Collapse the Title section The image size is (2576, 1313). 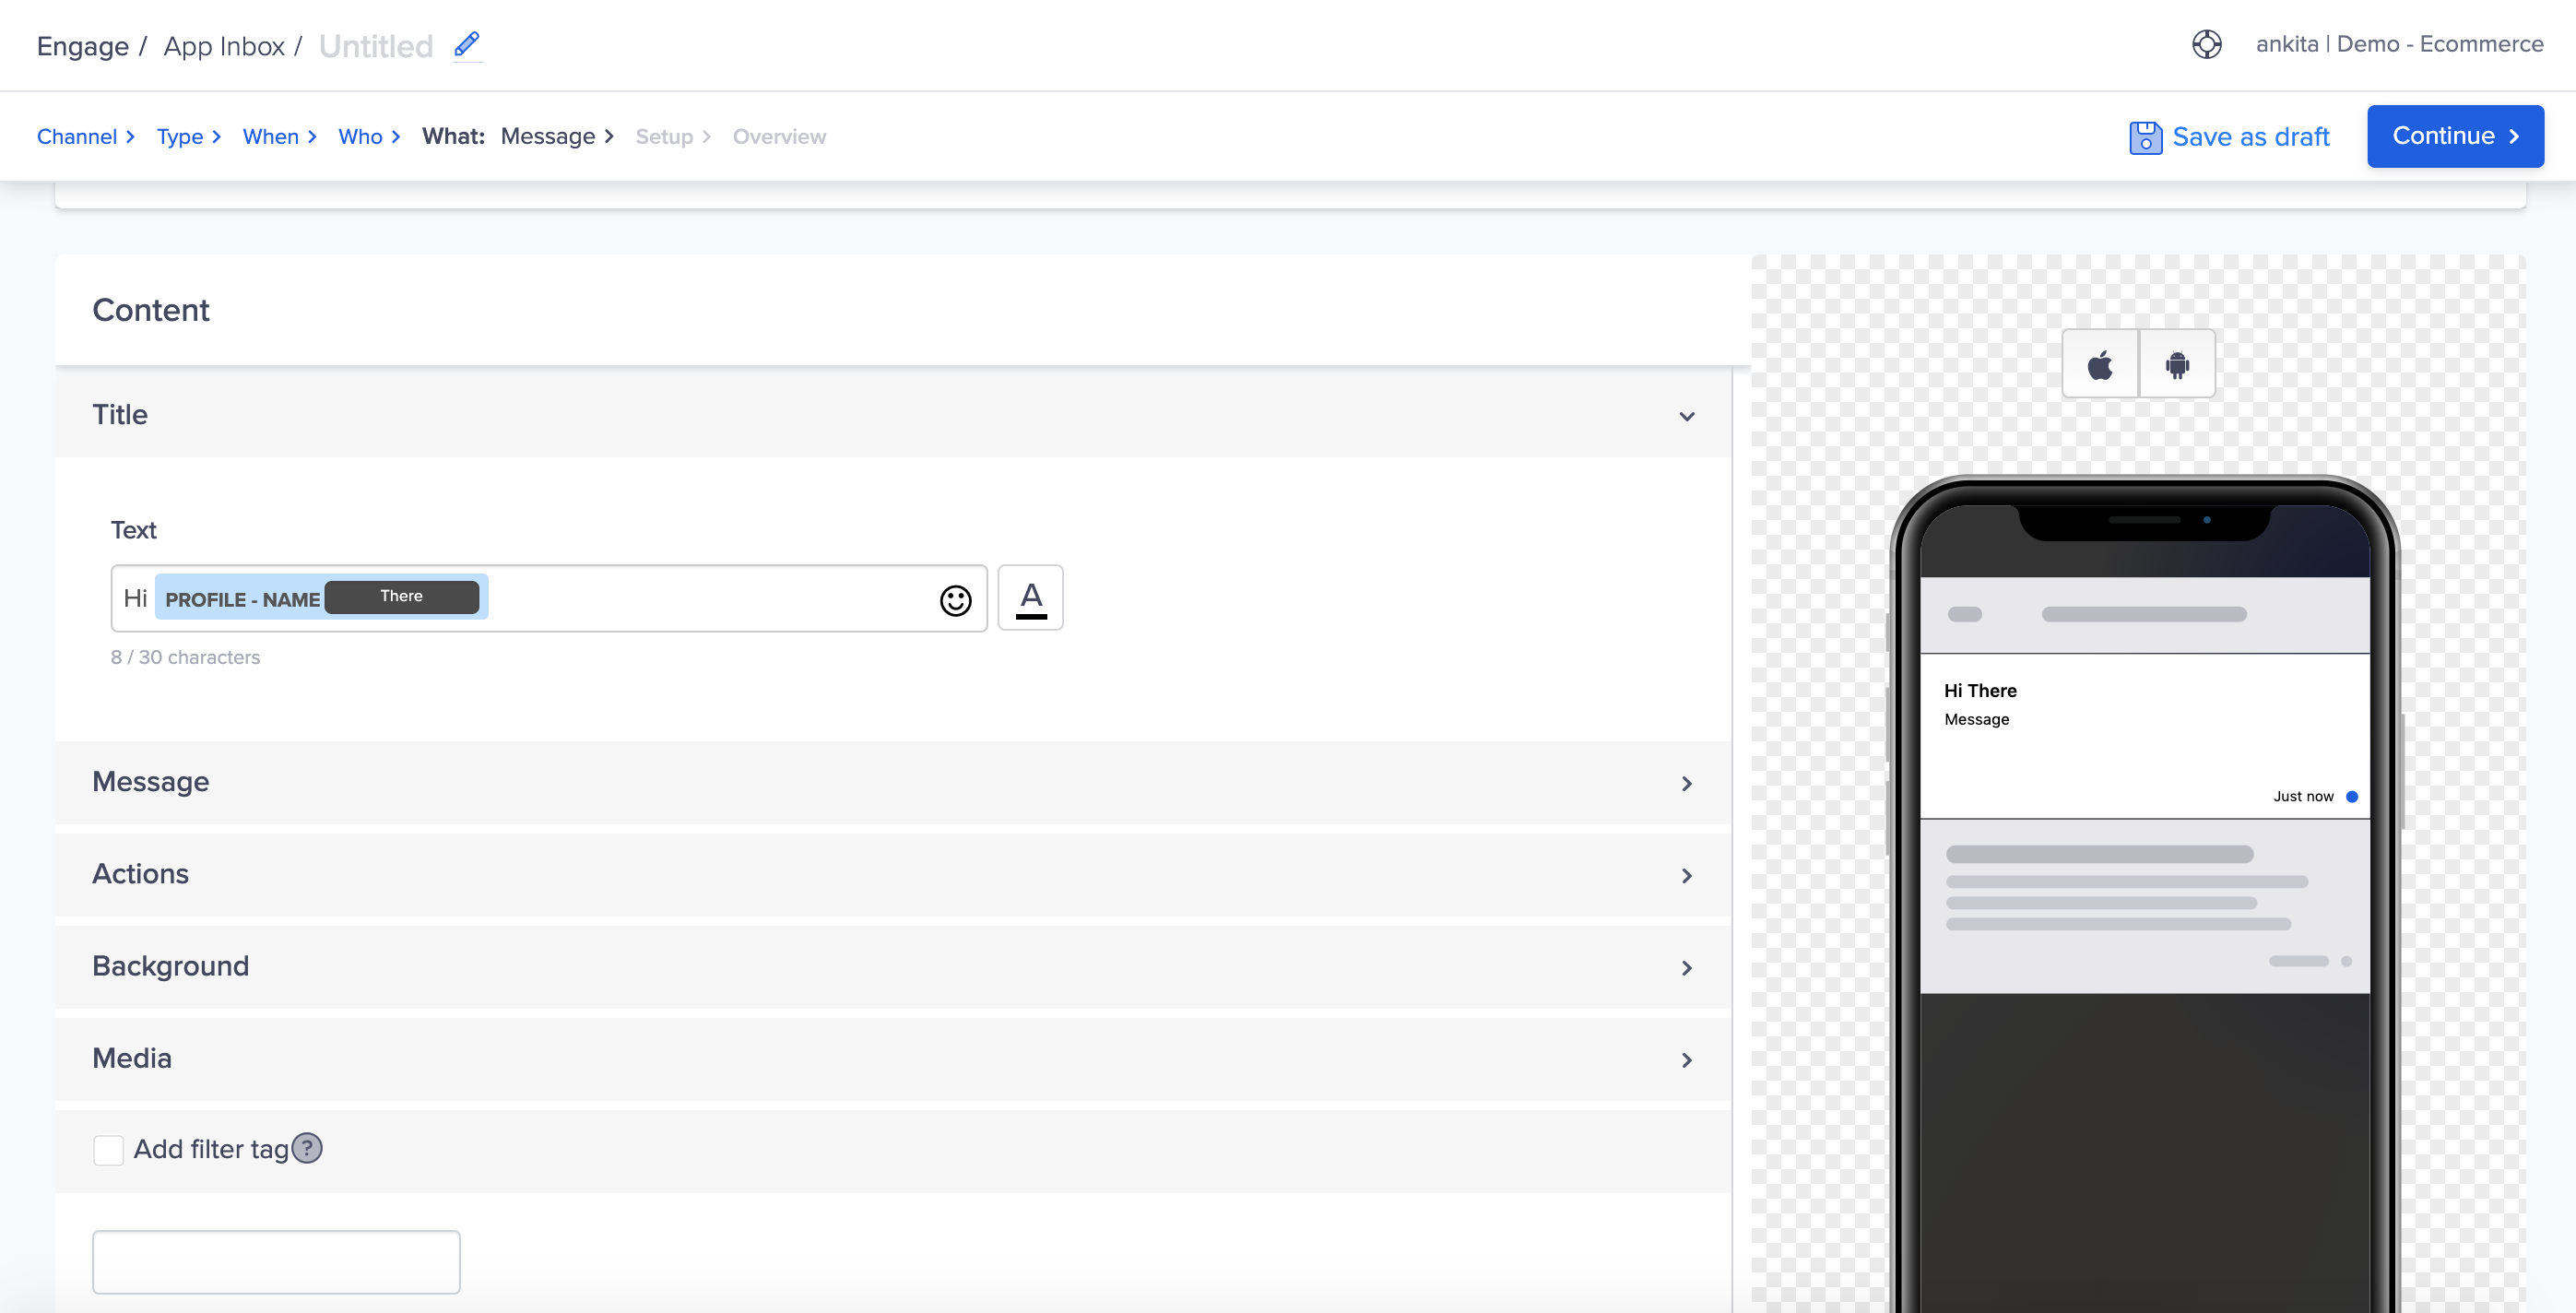(1686, 416)
